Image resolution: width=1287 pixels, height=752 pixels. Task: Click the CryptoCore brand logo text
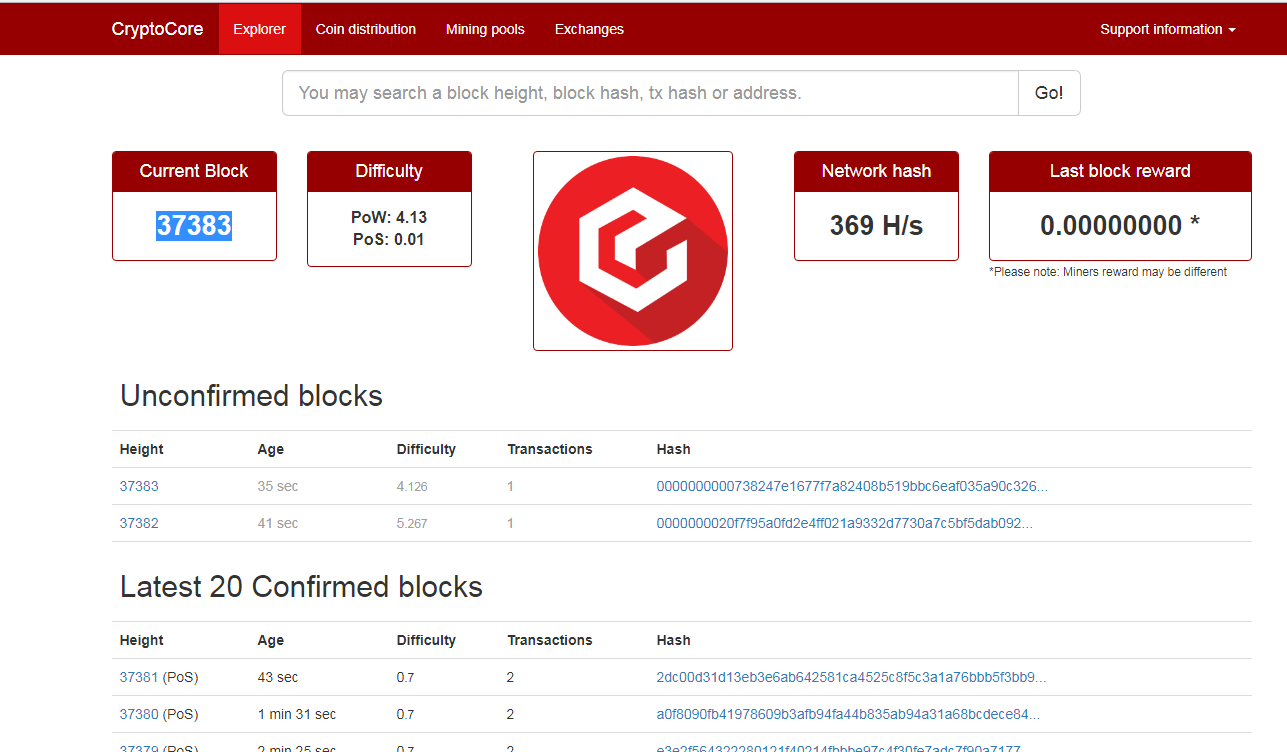coord(157,29)
